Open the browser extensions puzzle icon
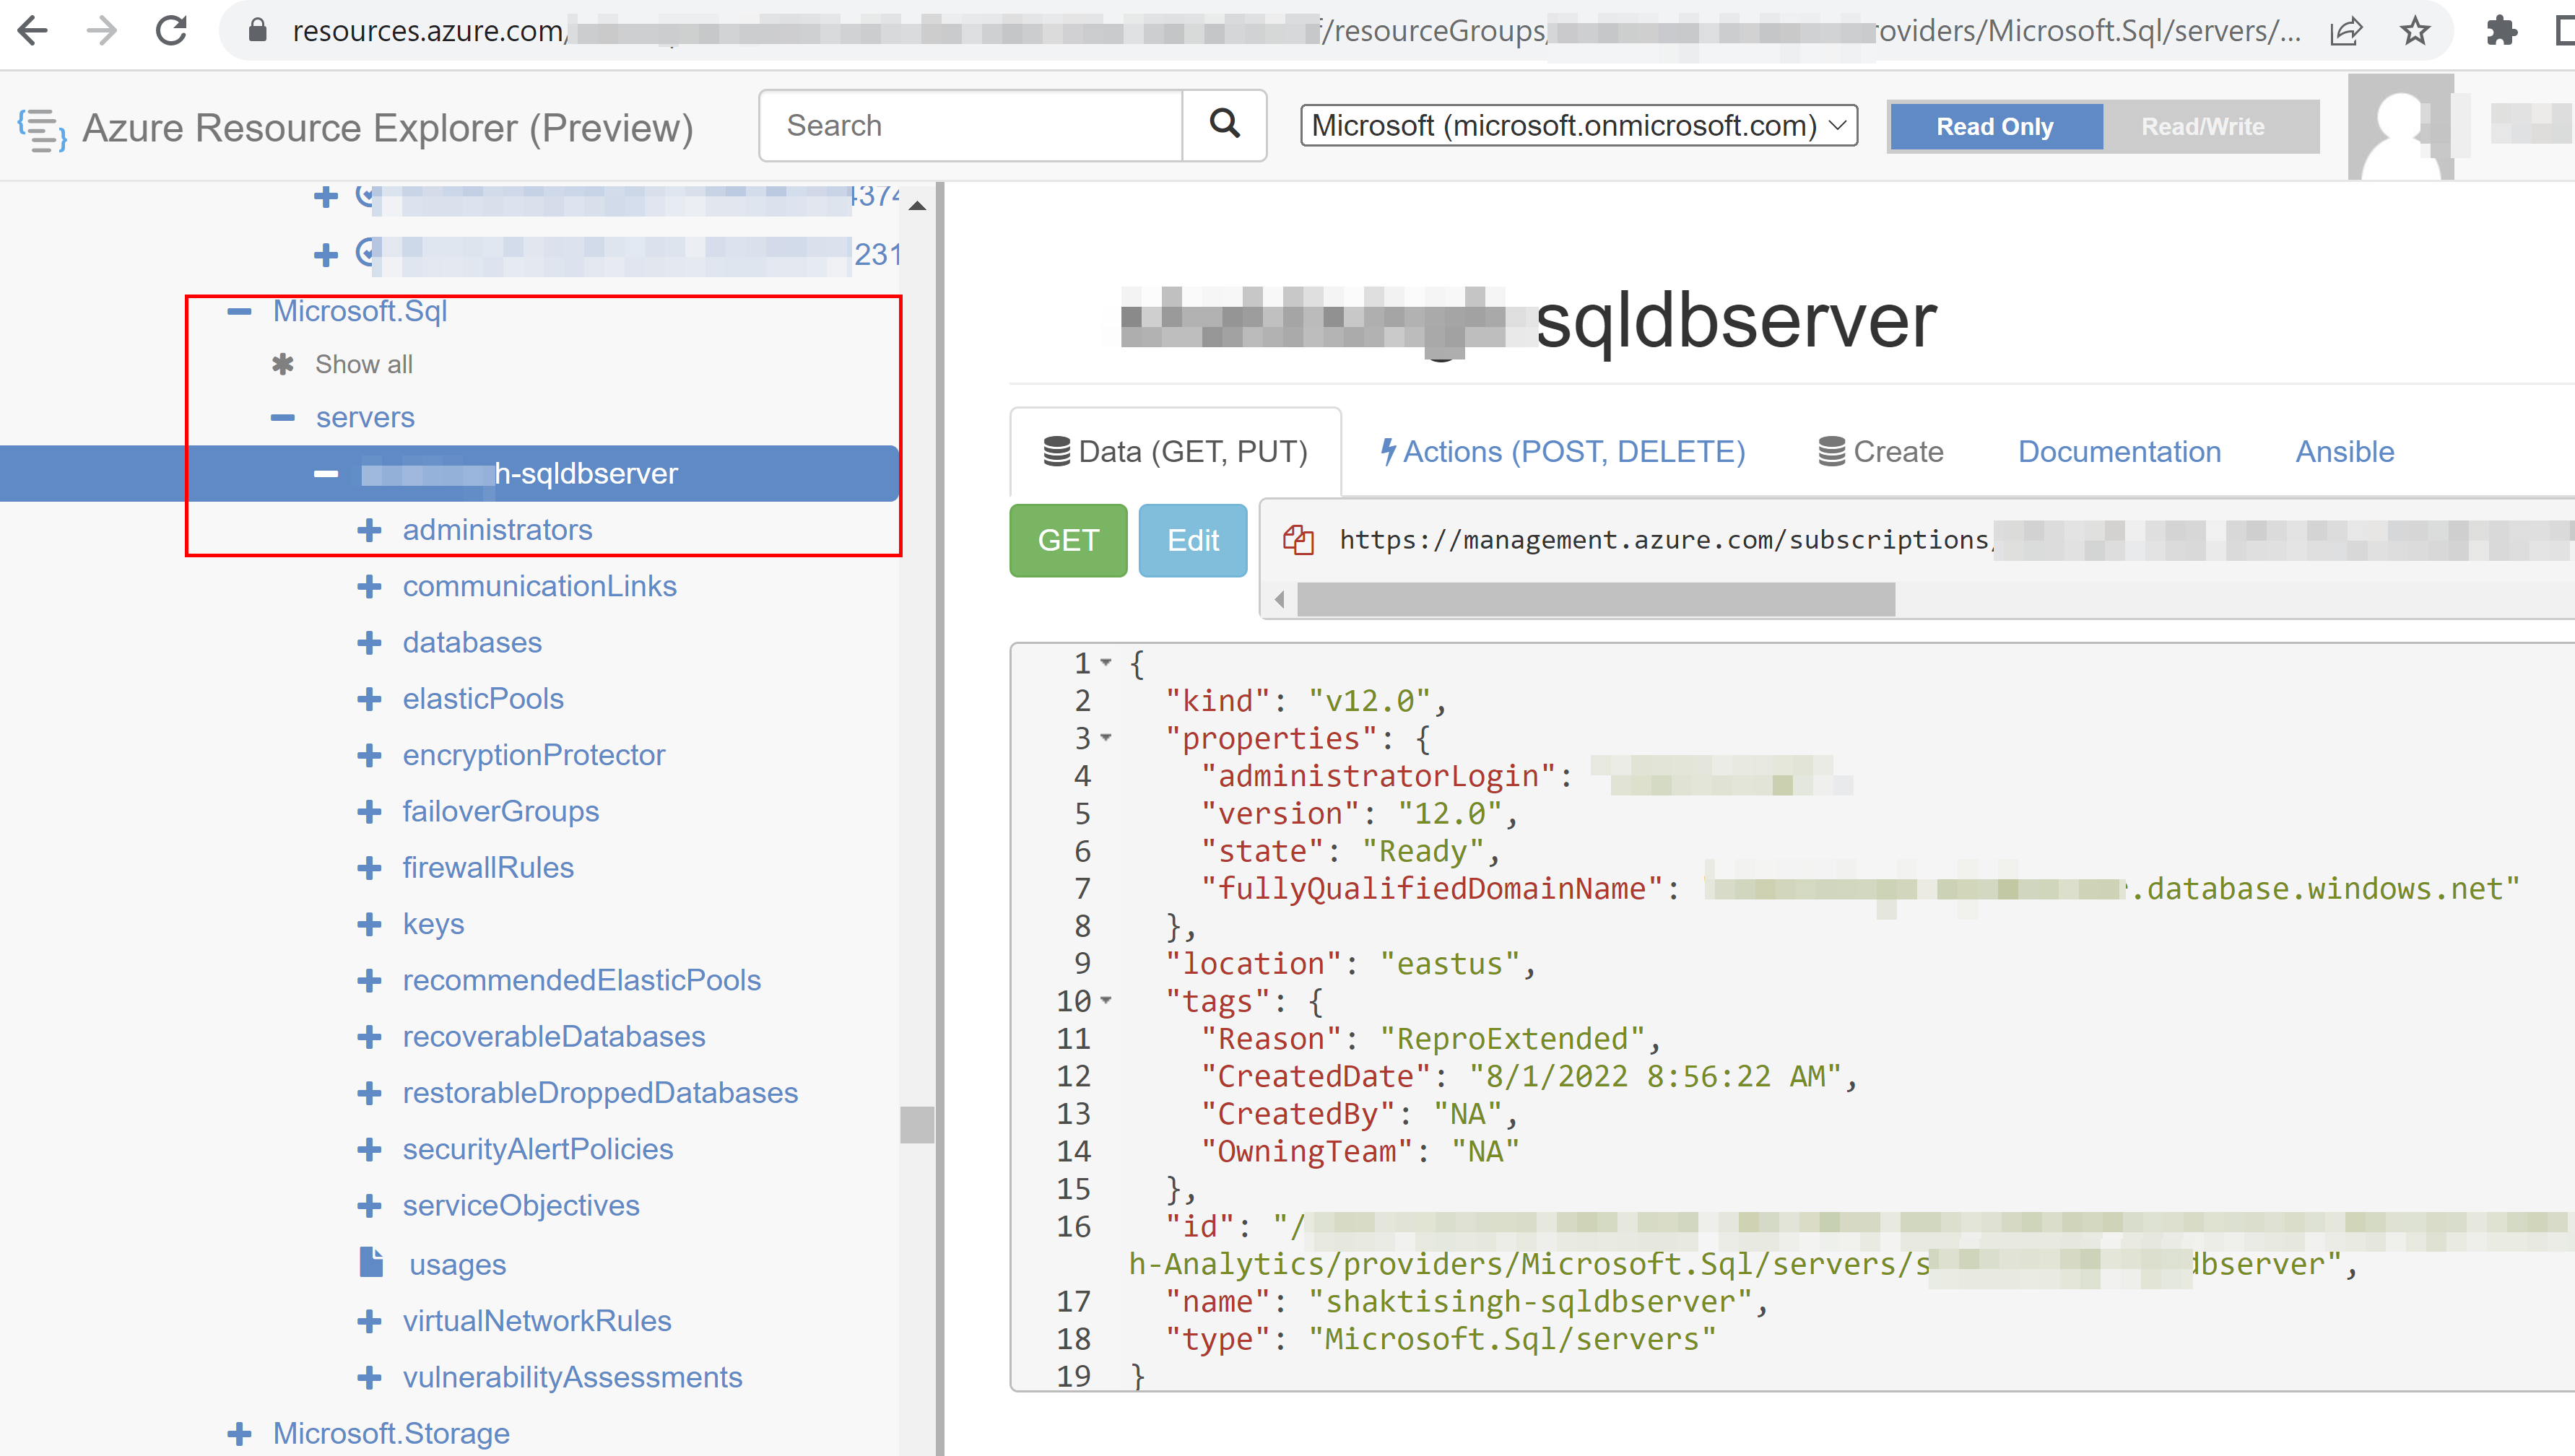Viewport: 2575px width, 1456px height. (x=2501, y=31)
